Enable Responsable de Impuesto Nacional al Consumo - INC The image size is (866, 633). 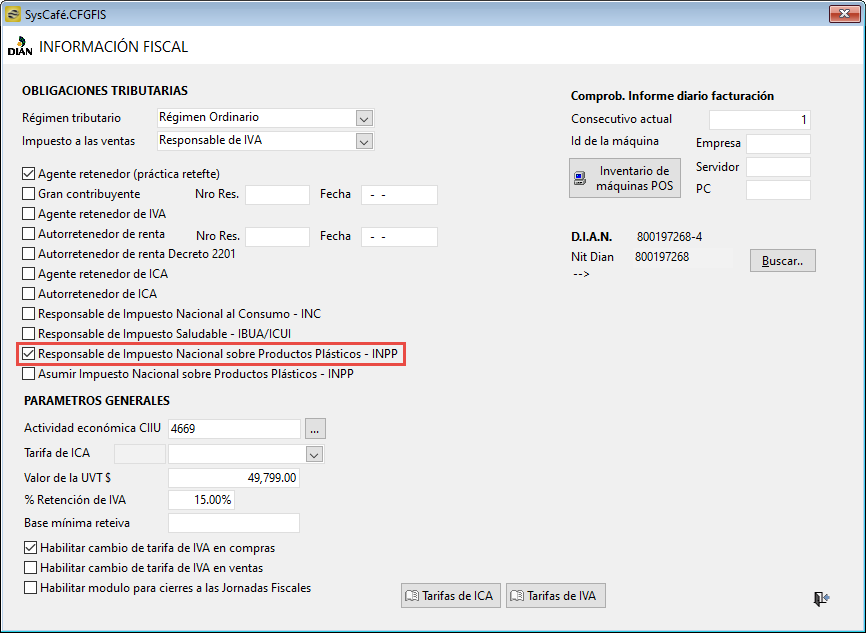[28, 314]
